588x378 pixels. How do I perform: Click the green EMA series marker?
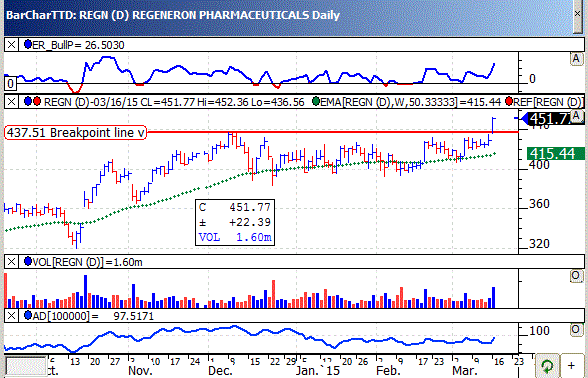316,102
